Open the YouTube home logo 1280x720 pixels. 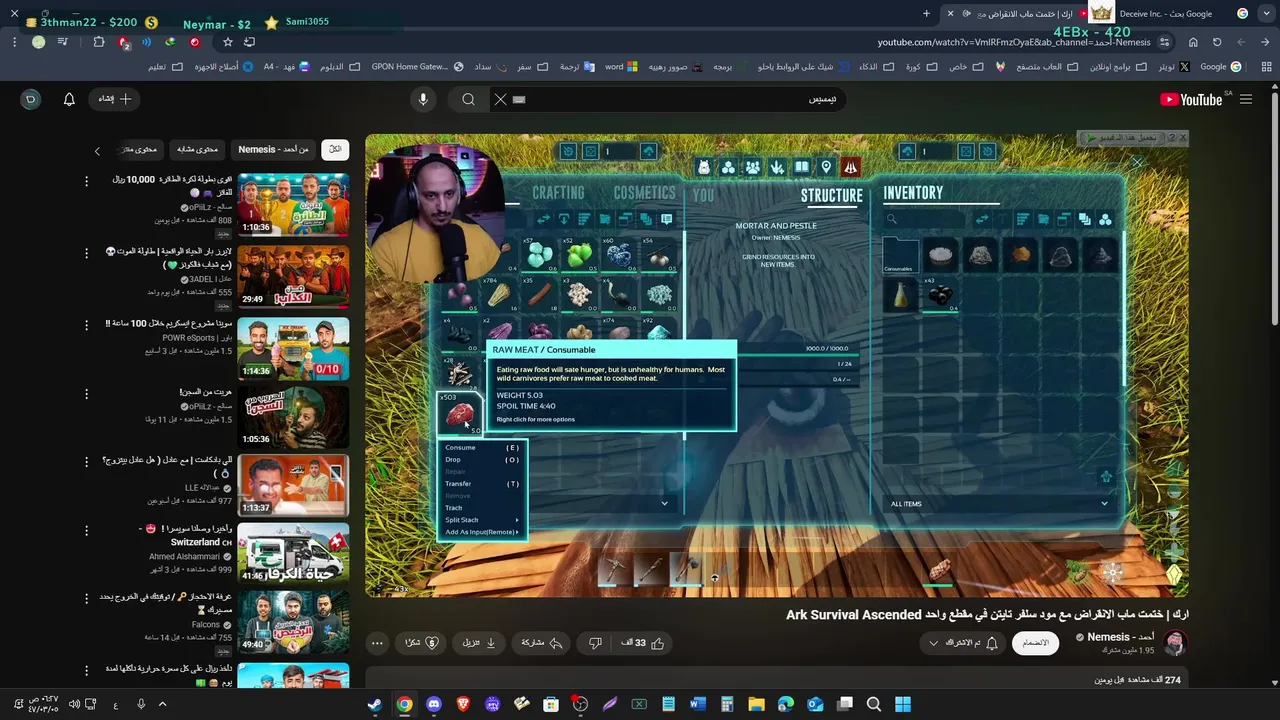point(1191,99)
